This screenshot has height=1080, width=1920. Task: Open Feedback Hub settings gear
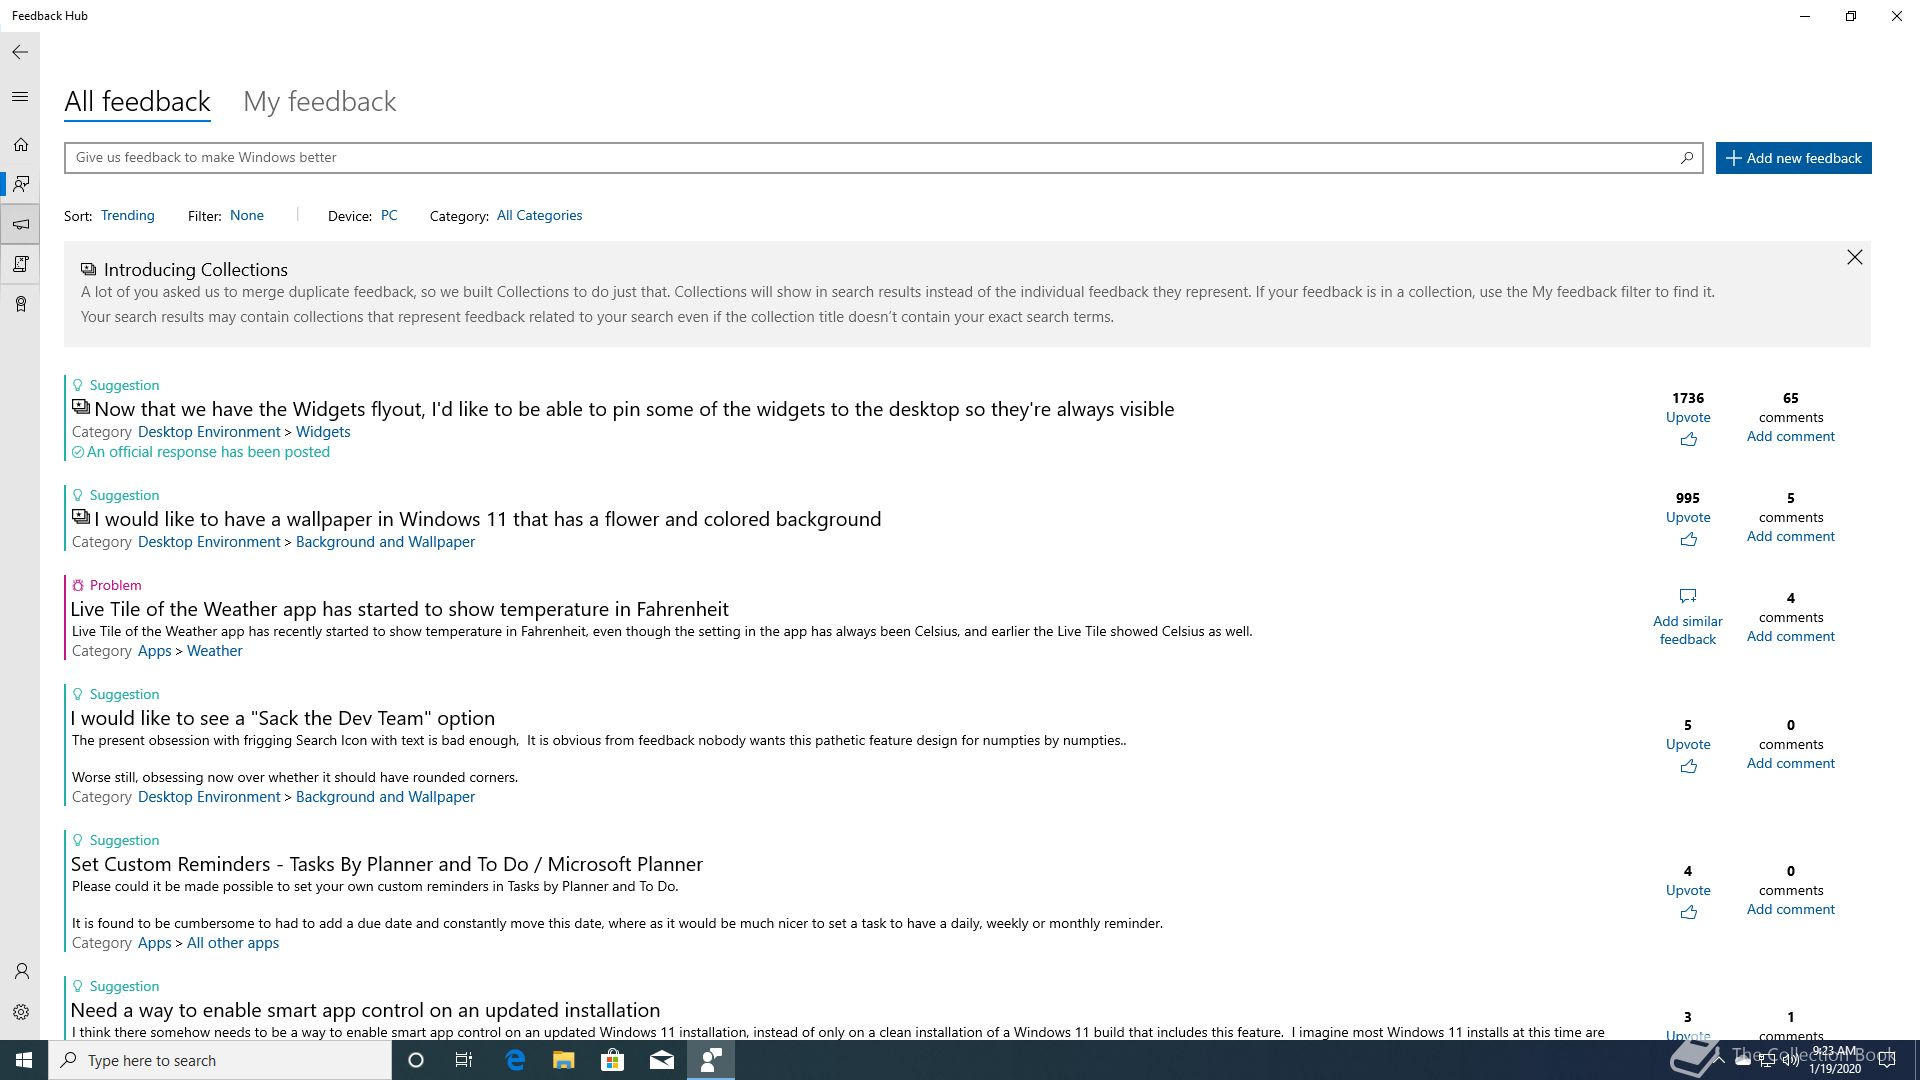[20, 1012]
